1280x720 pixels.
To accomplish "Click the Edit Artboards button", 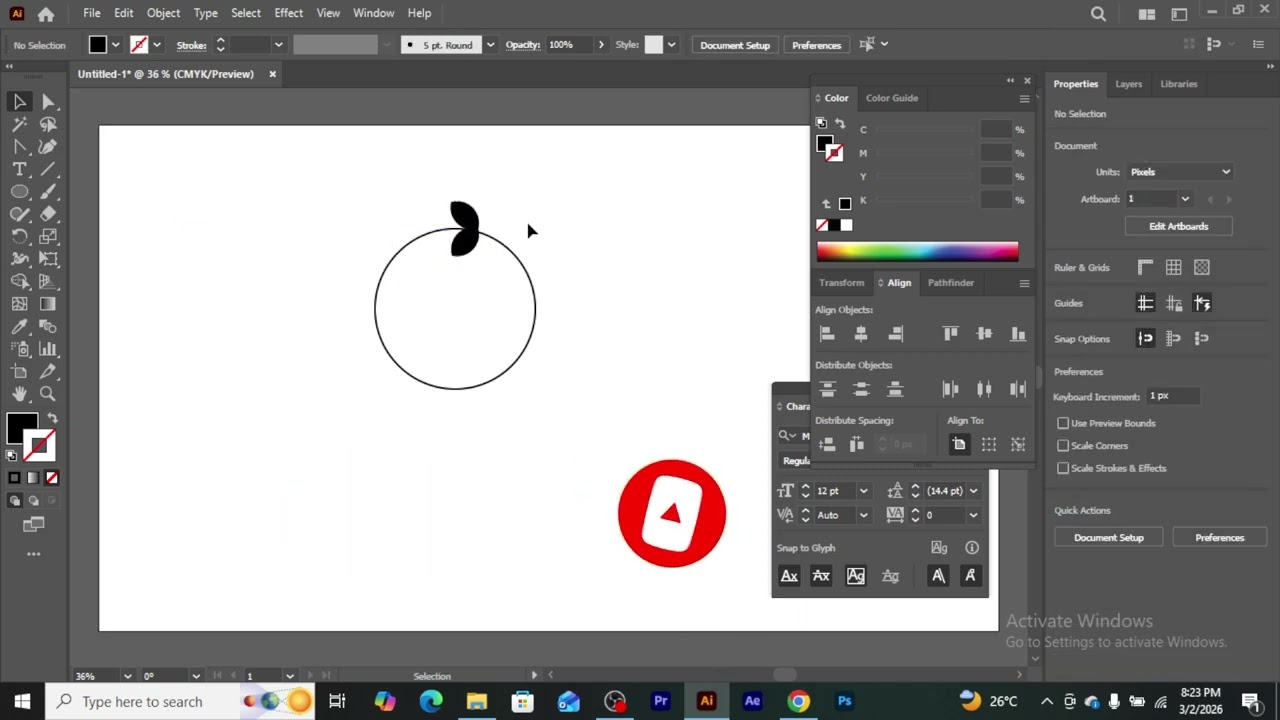I will click(x=1179, y=226).
